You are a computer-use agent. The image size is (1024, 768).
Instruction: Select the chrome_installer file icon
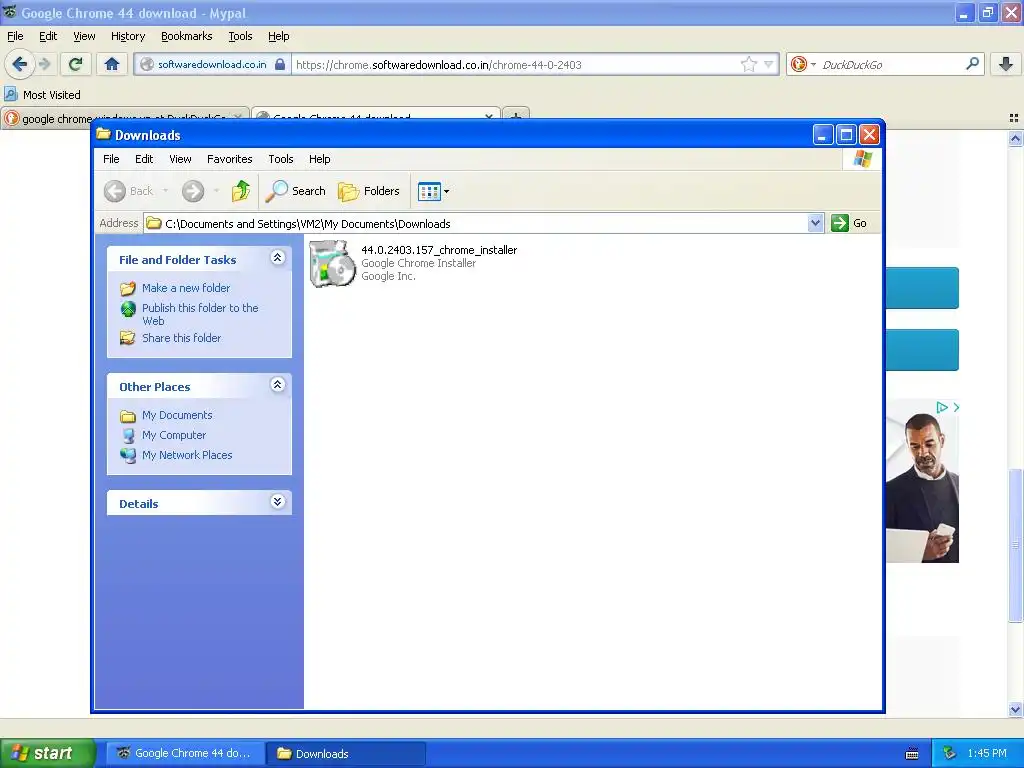(332, 263)
